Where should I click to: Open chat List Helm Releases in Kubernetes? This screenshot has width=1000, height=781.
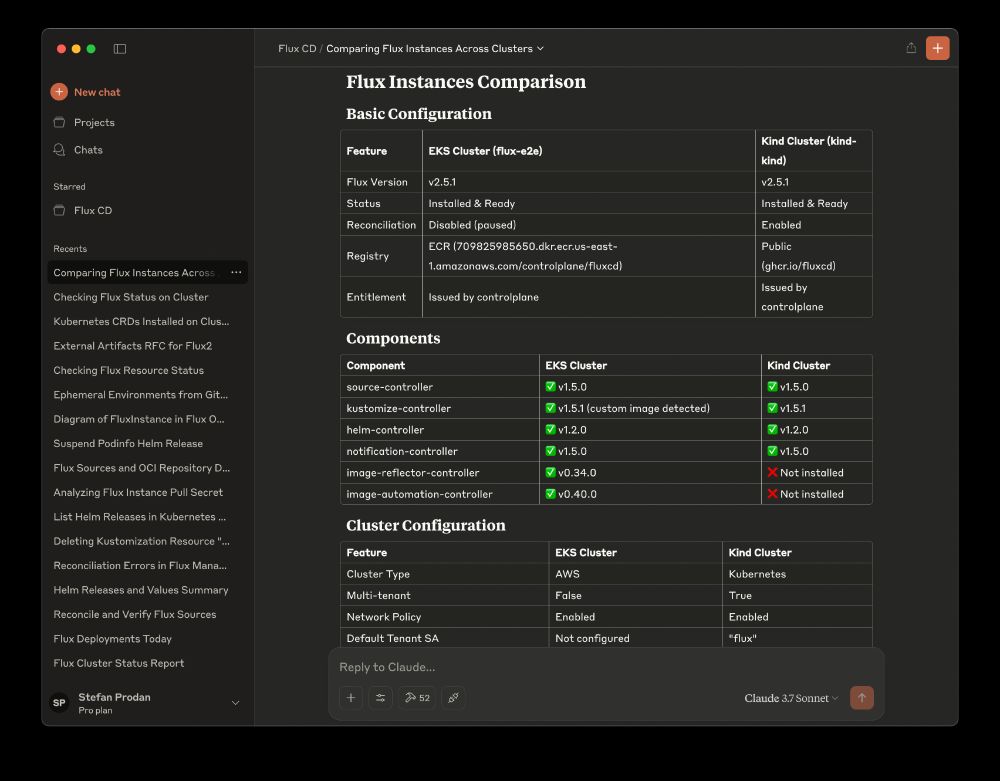(x=140, y=516)
